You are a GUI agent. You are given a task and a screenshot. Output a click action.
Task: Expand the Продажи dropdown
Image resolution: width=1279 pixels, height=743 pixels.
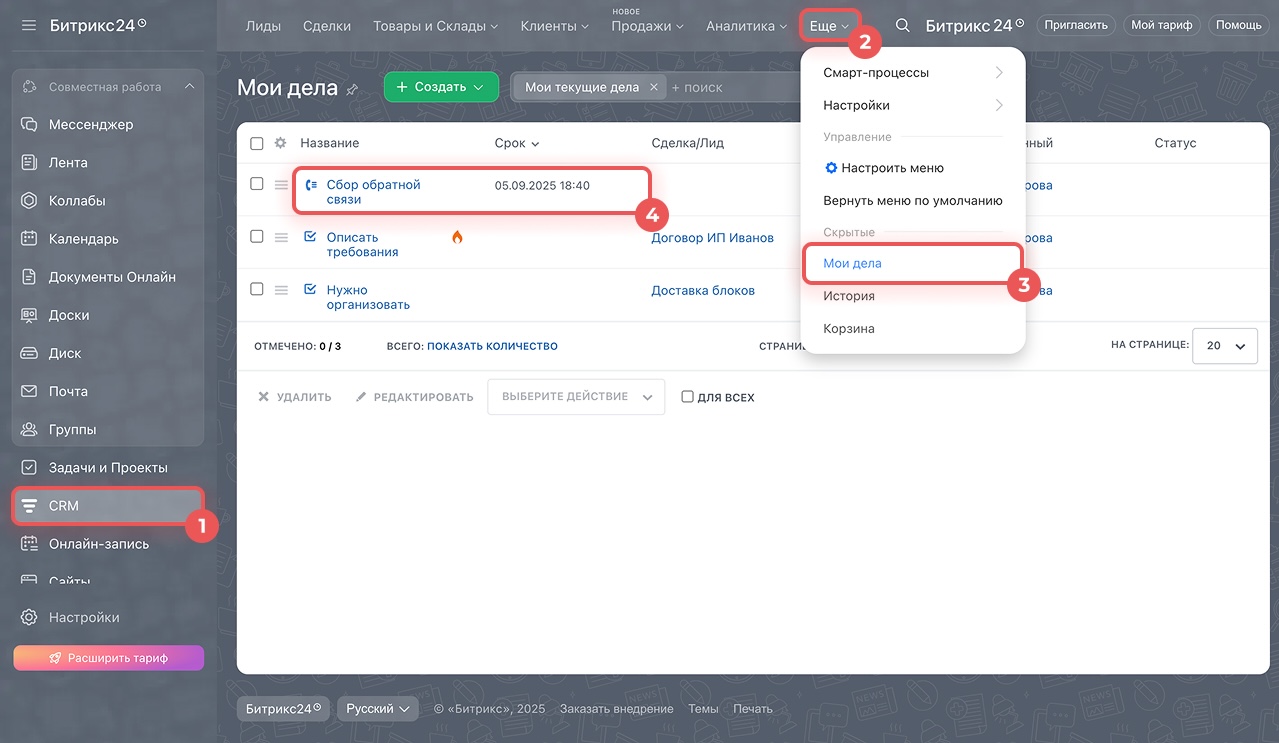point(648,26)
